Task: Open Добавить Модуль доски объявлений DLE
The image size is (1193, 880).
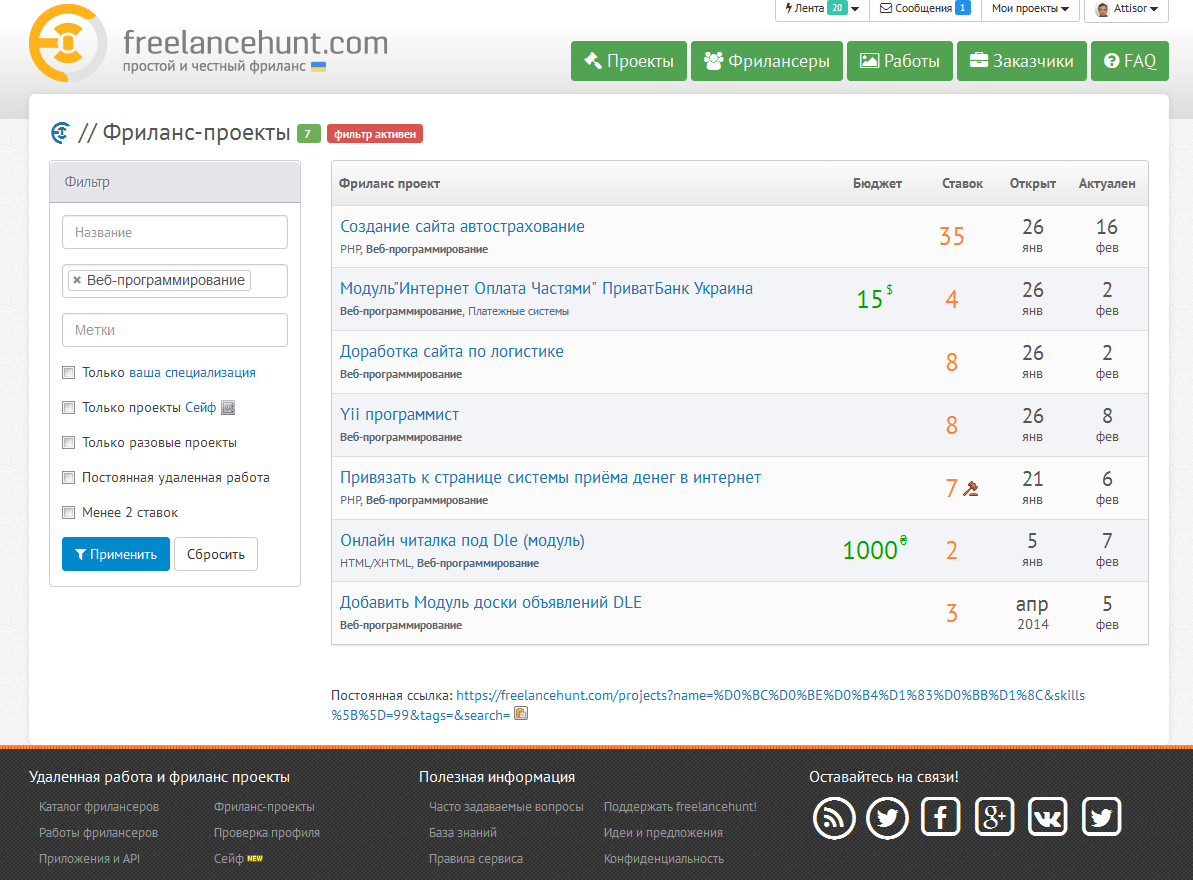Action: click(490, 603)
